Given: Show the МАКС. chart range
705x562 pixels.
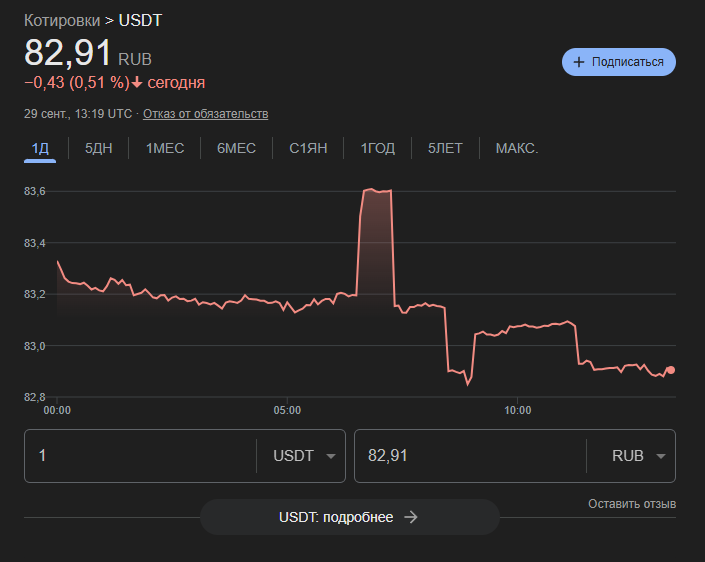Looking at the screenshot, I should (x=517, y=148).
